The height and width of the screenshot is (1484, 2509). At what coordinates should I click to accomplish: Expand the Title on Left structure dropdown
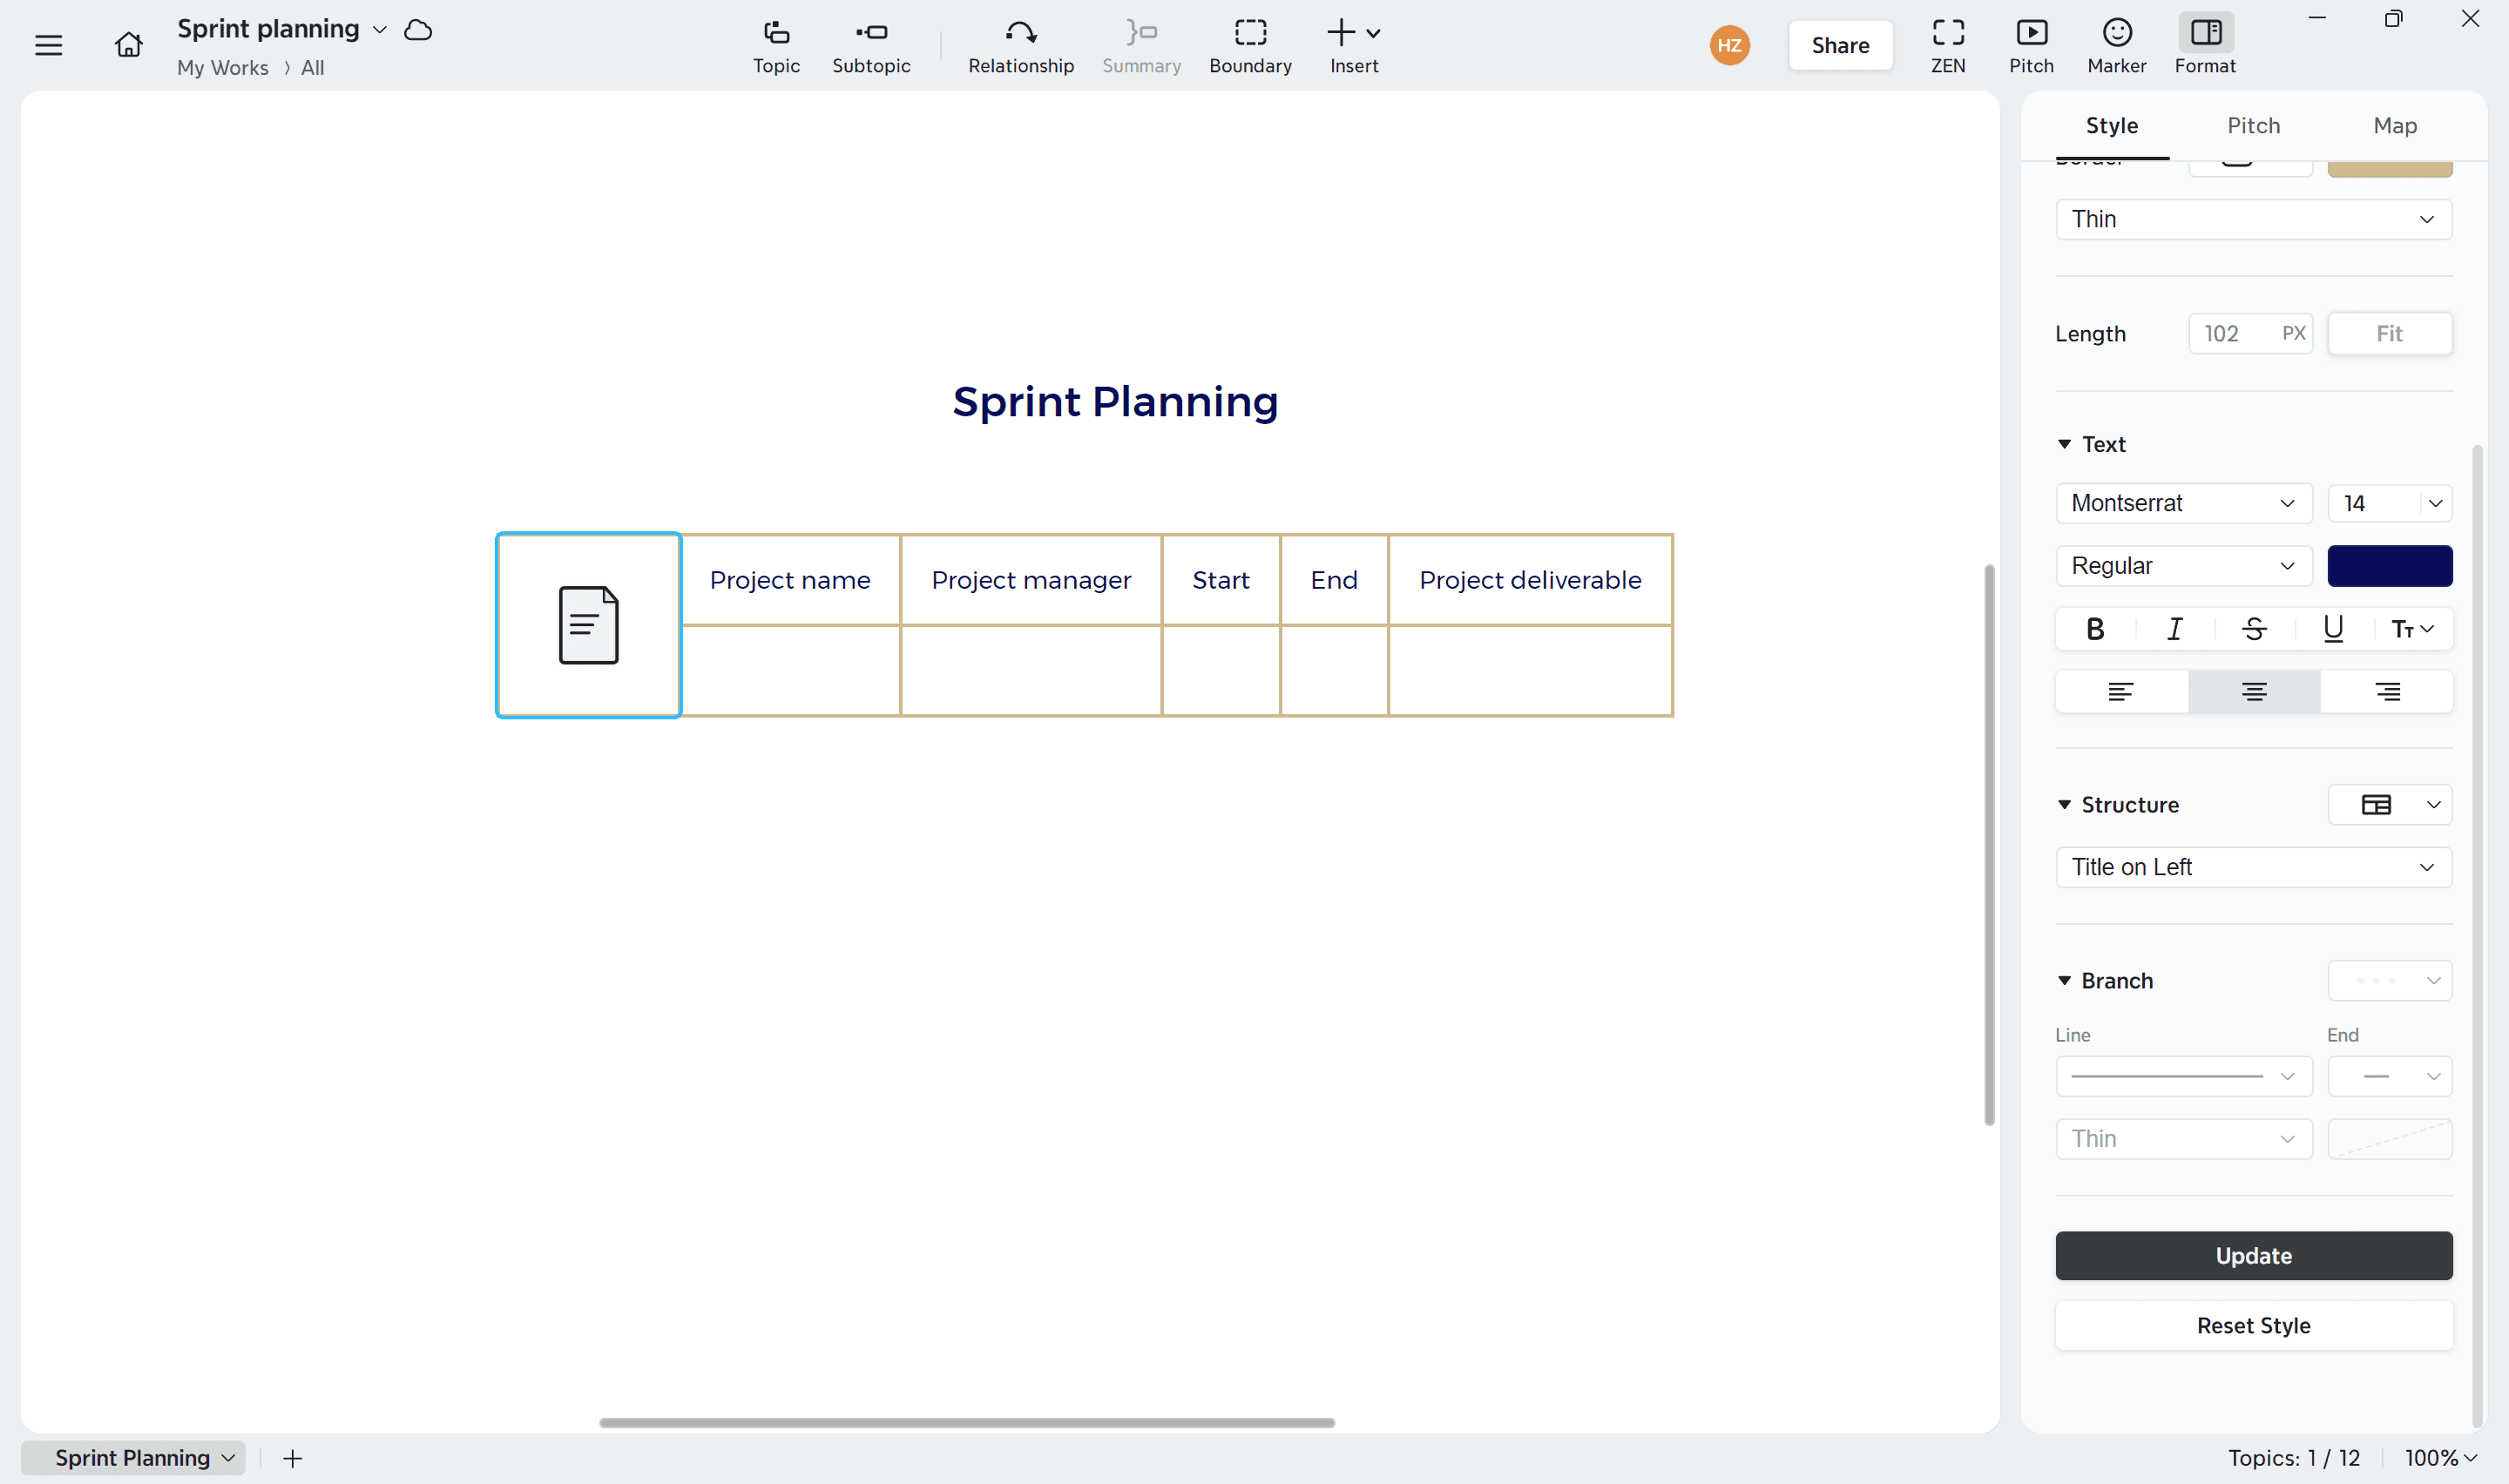2253,867
